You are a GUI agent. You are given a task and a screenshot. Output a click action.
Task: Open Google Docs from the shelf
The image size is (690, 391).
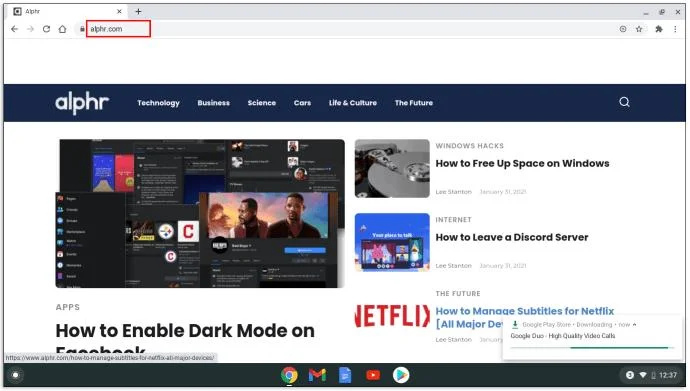(x=345, y=375)
